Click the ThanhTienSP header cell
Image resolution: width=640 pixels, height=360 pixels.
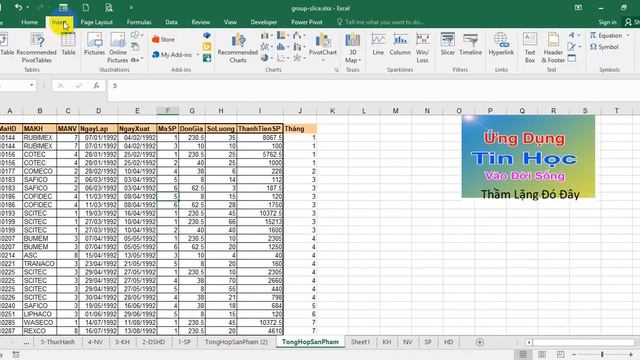[x=260, y=129]
